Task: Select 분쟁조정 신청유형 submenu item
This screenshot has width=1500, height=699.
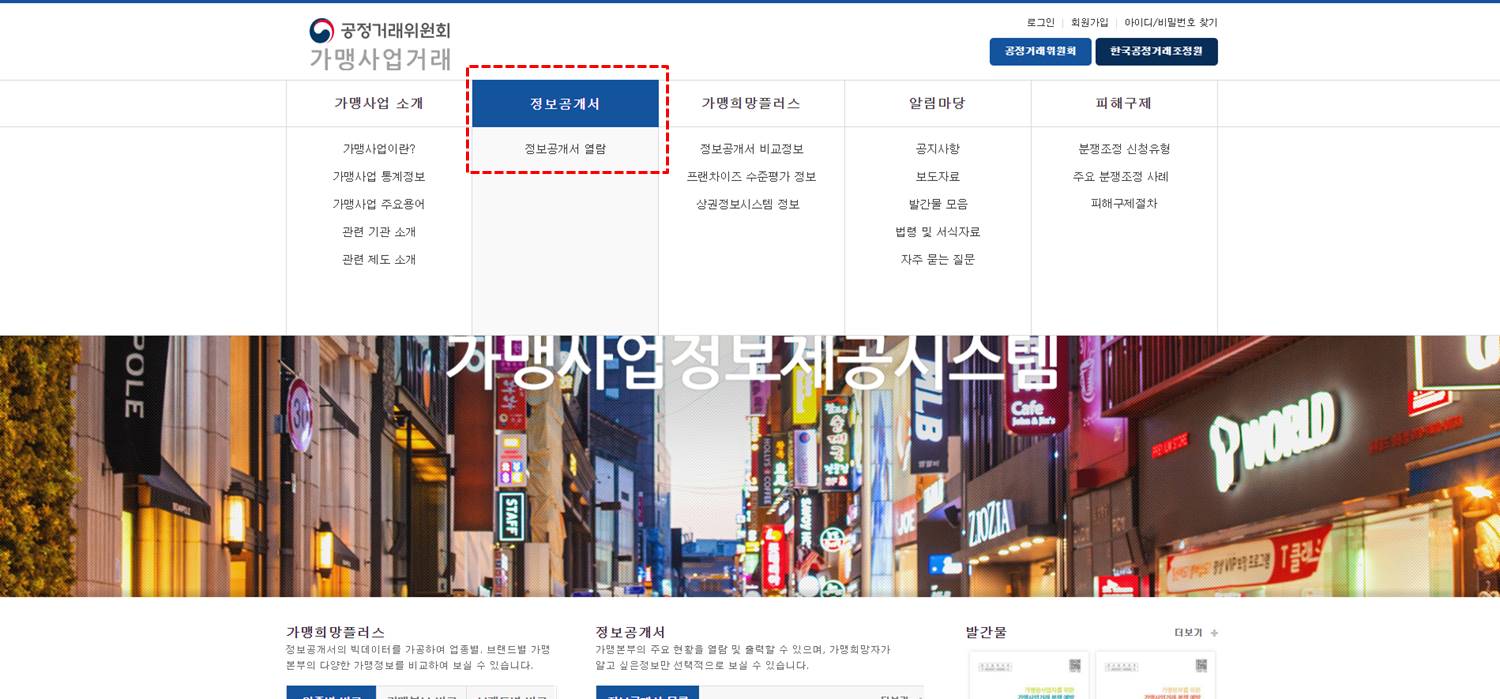Action: pyautogui.click(x=1124, y=149)
